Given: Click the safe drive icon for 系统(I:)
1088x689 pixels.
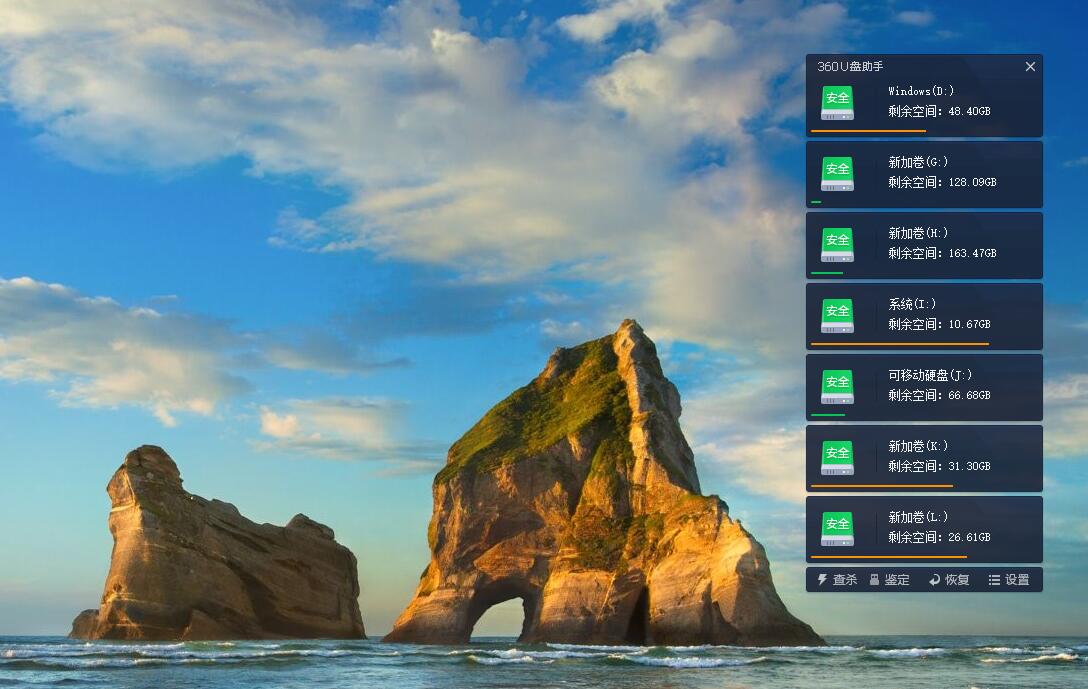Looking at the screenshot, I should point(838,316).
